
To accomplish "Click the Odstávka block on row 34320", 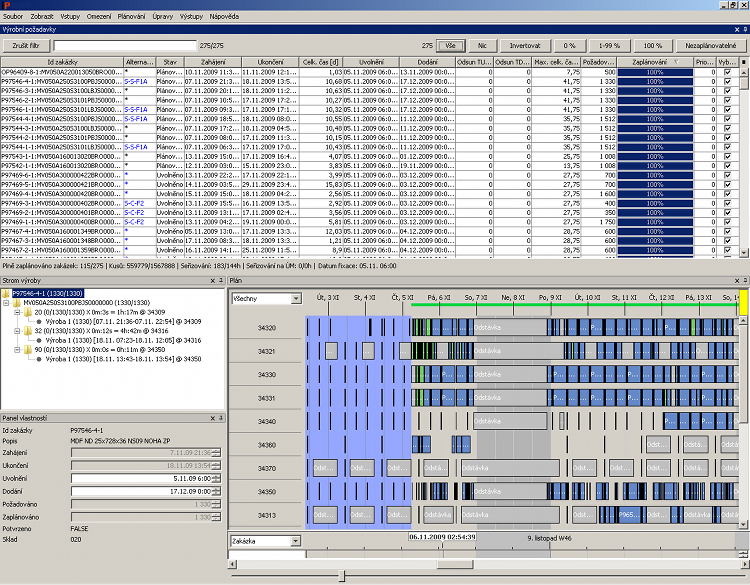I will pyautogui.click(x=510, y=328).
